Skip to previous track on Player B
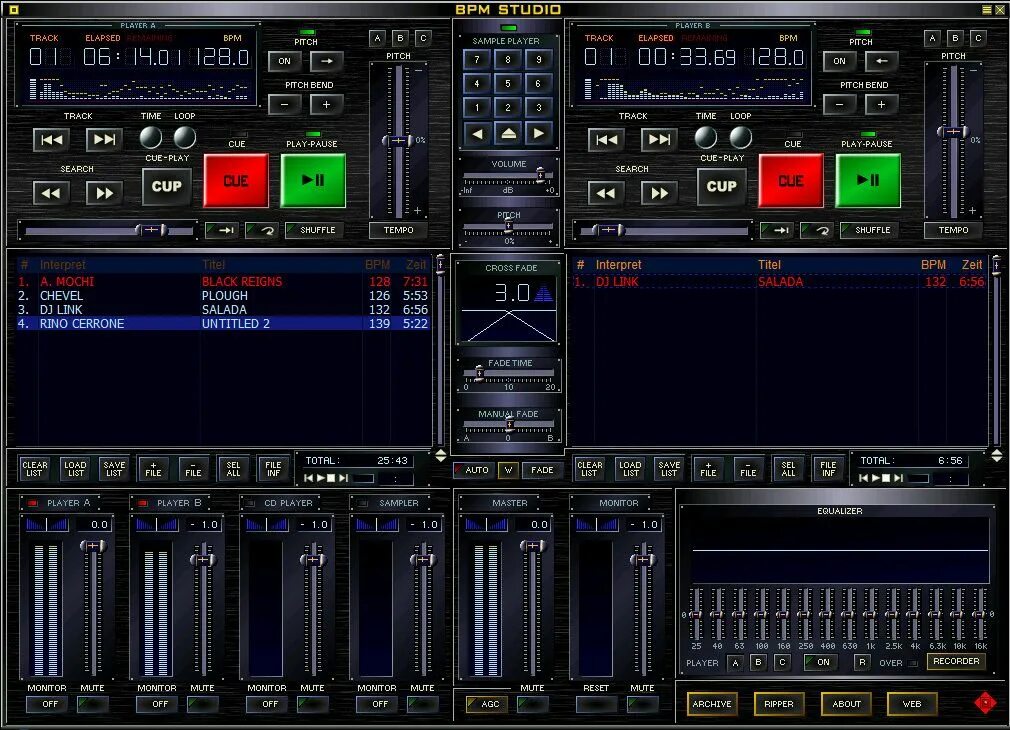The height and width of the screenshot is (730, 1010). 606,140
